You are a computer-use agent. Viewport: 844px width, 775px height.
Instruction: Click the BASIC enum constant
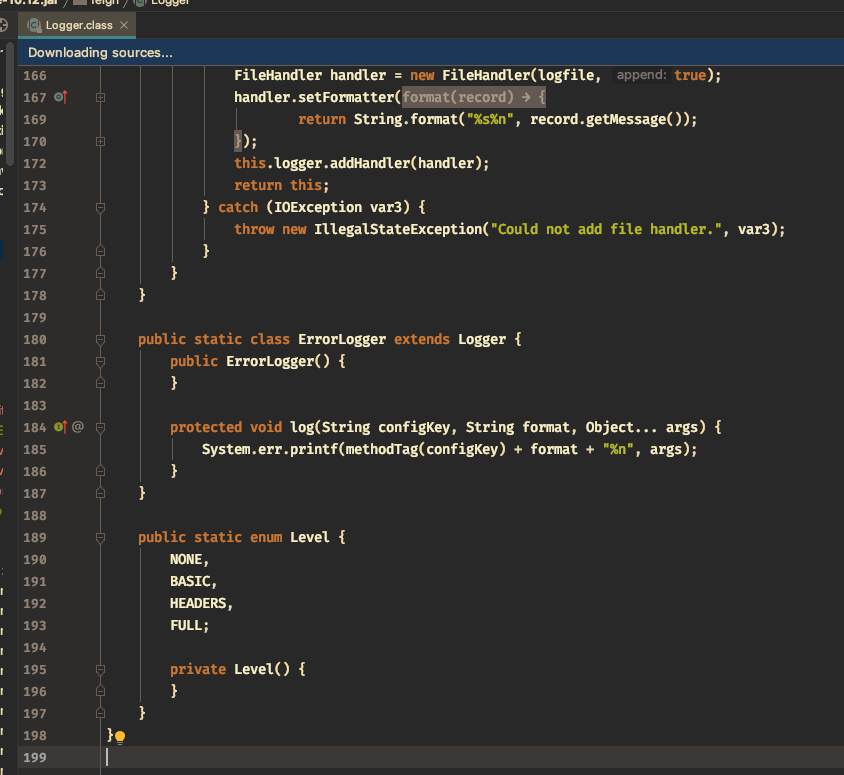[x=190, y=582]
